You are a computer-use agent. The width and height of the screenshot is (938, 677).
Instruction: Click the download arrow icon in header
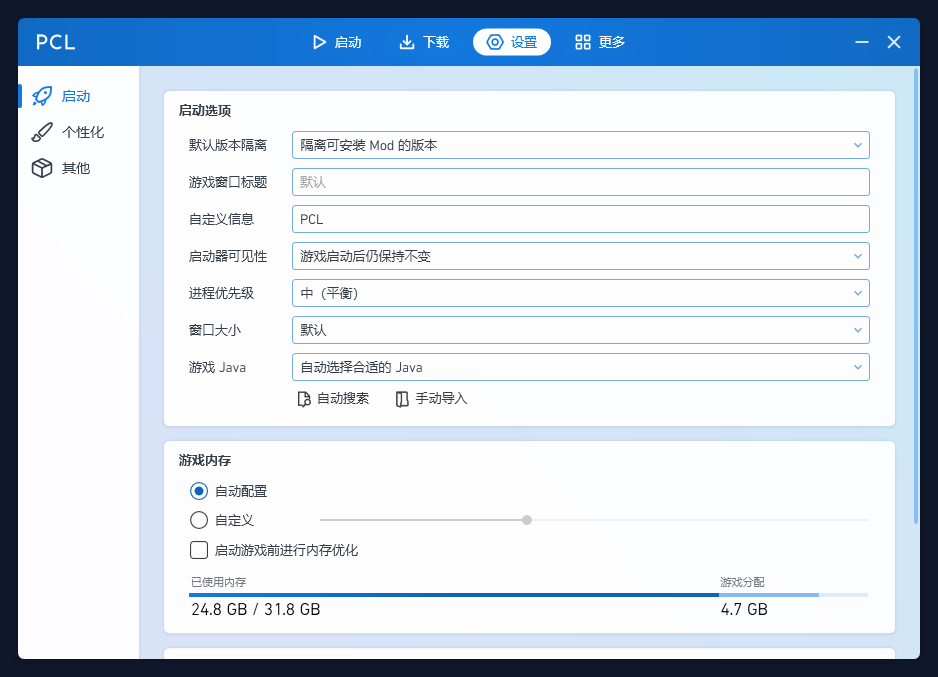coord(407,42)
